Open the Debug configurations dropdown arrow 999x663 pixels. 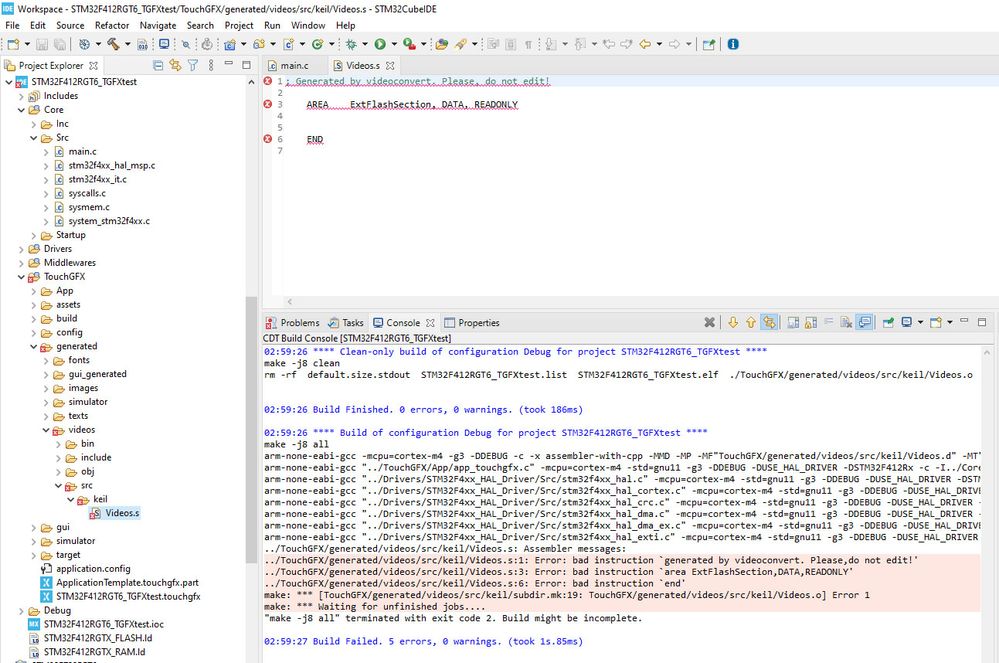(364, 44)
